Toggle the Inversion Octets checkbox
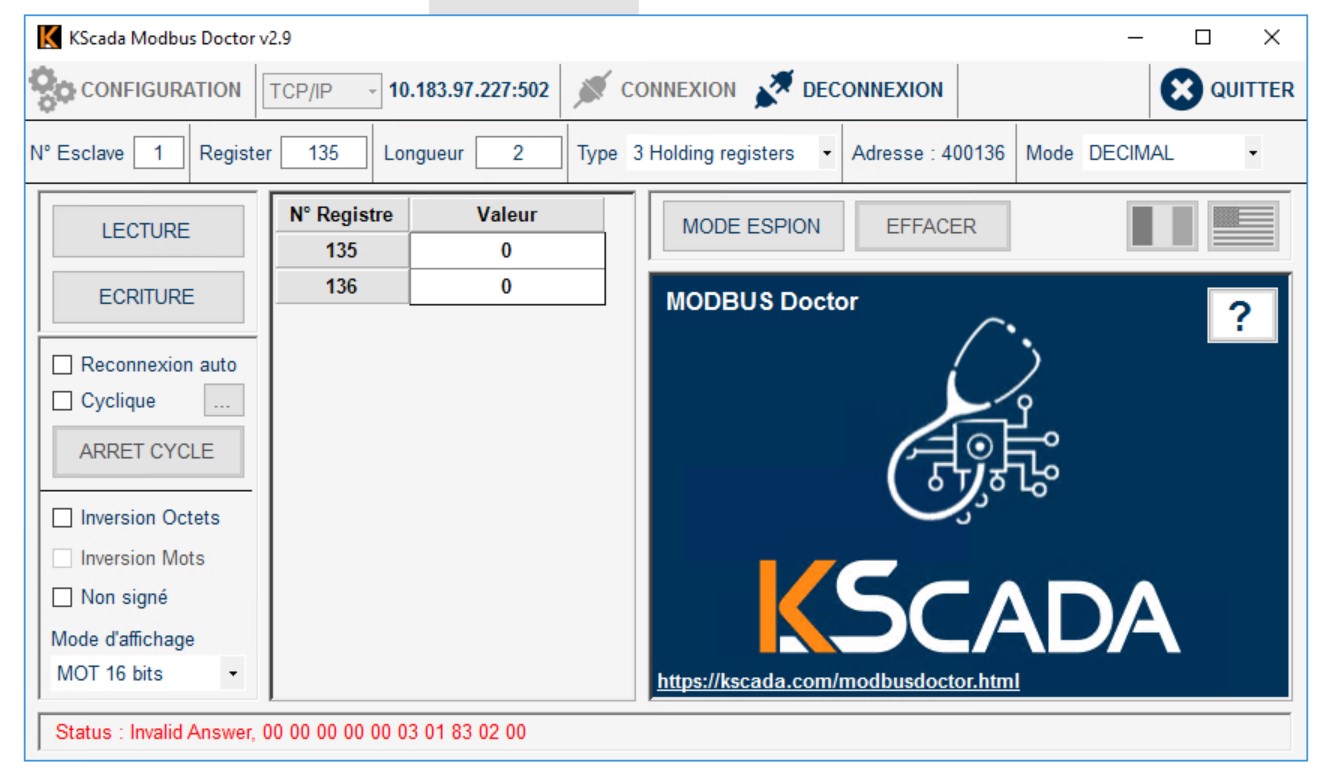The width and height of the screenshot is (1339, 774). 62,518
